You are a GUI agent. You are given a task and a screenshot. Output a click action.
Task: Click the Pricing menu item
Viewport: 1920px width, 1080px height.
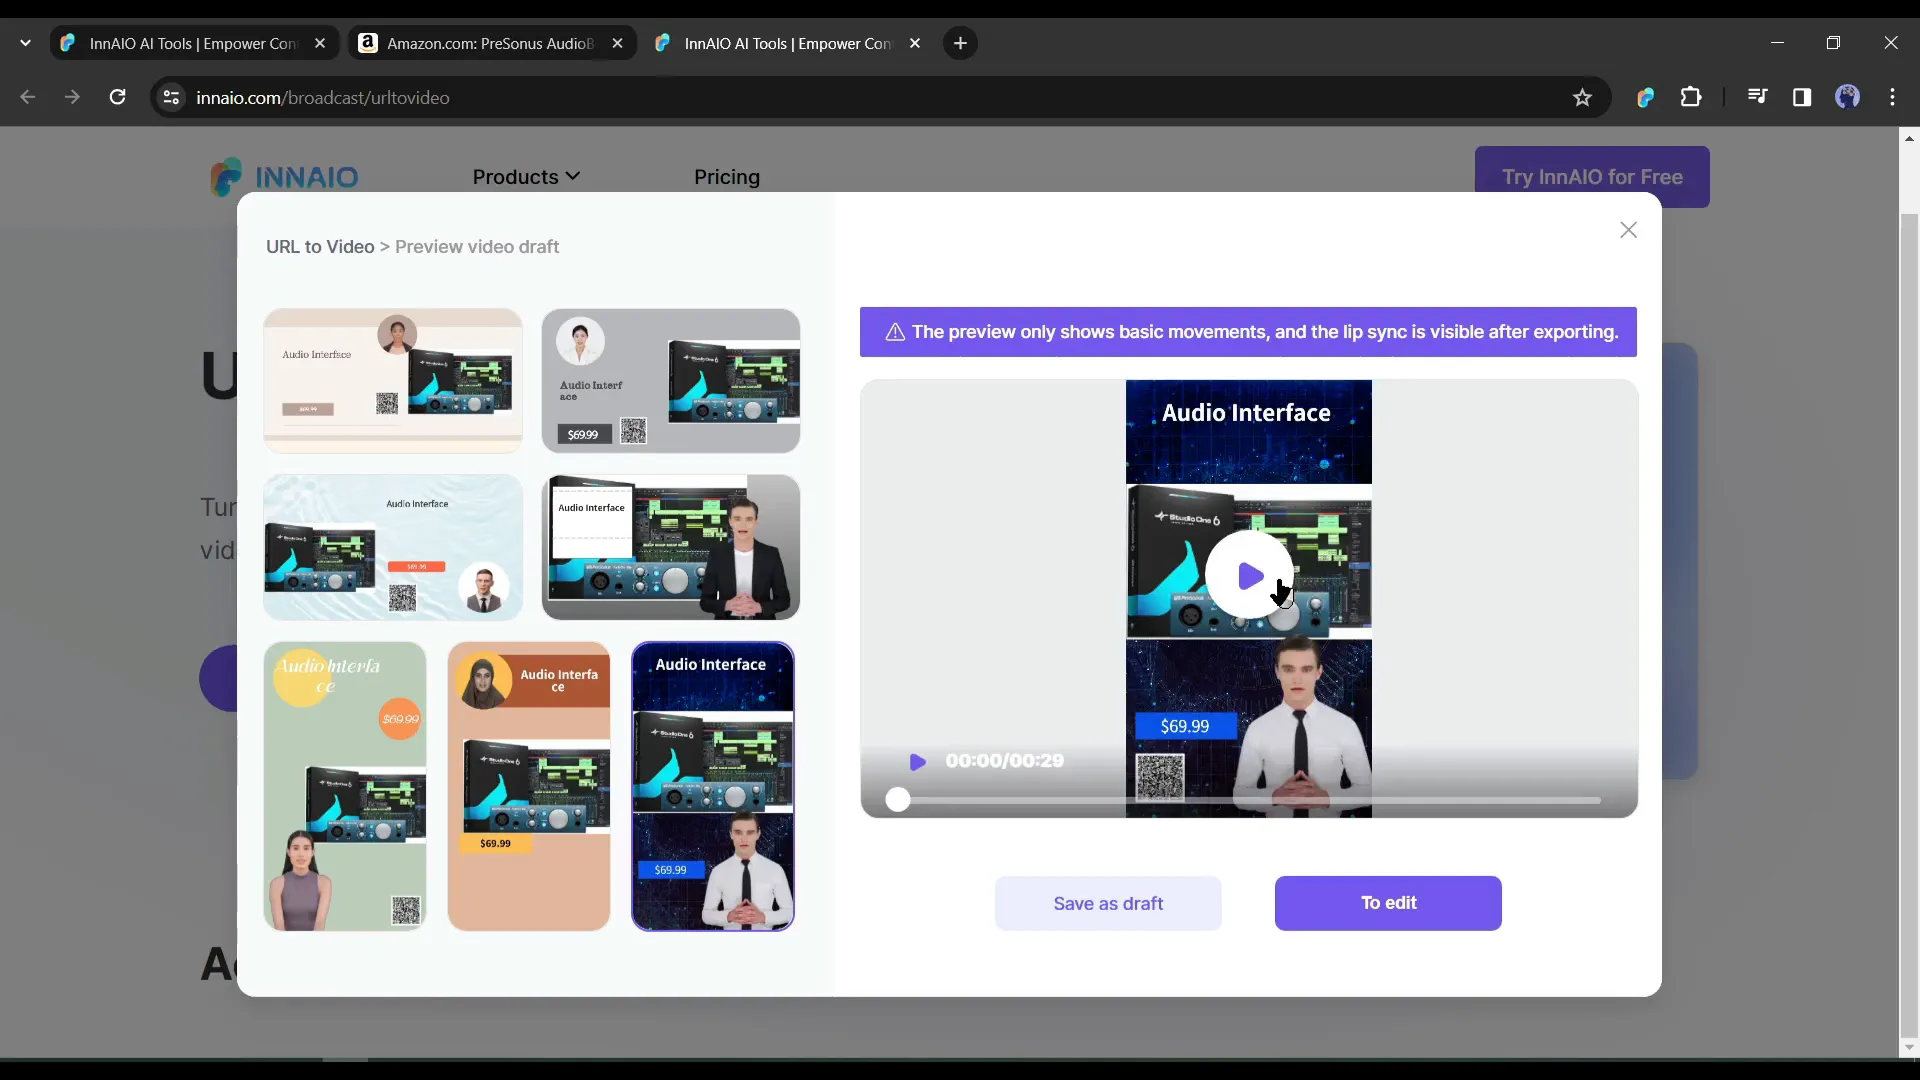[728, 175]
